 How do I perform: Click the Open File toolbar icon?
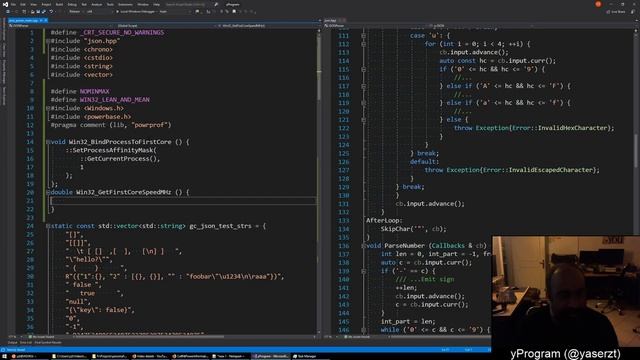(x=33, y=11)
